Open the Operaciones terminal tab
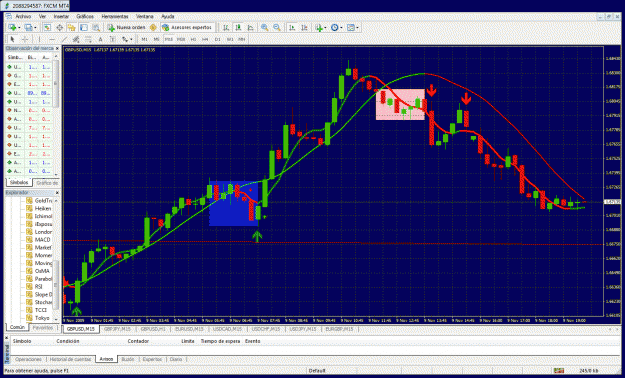 [x=28, y=359]
